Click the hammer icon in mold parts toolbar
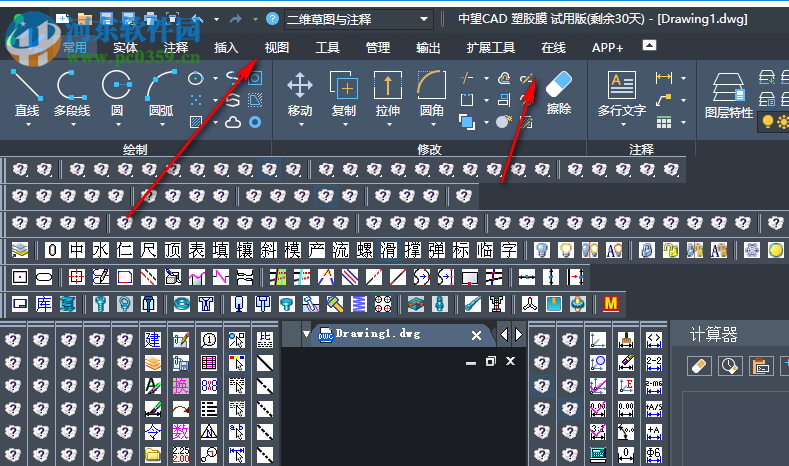 [x=335, y=304]
